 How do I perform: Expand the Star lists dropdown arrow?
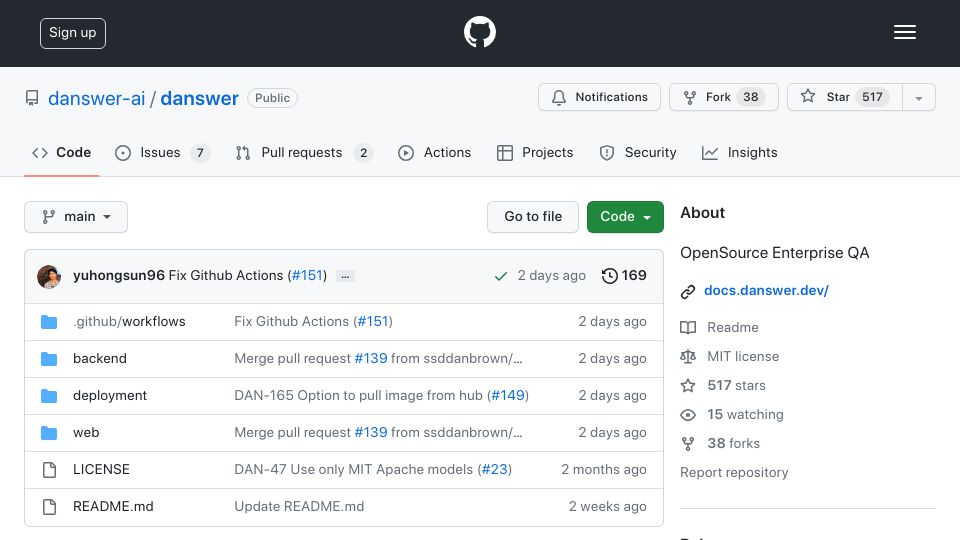coord(918,98)
